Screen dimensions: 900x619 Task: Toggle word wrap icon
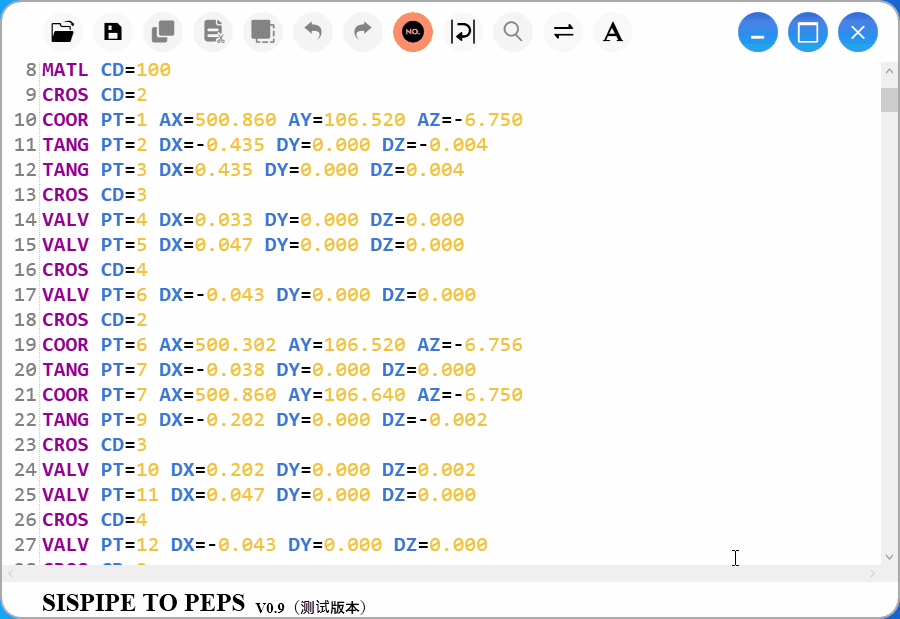[463, 32]
